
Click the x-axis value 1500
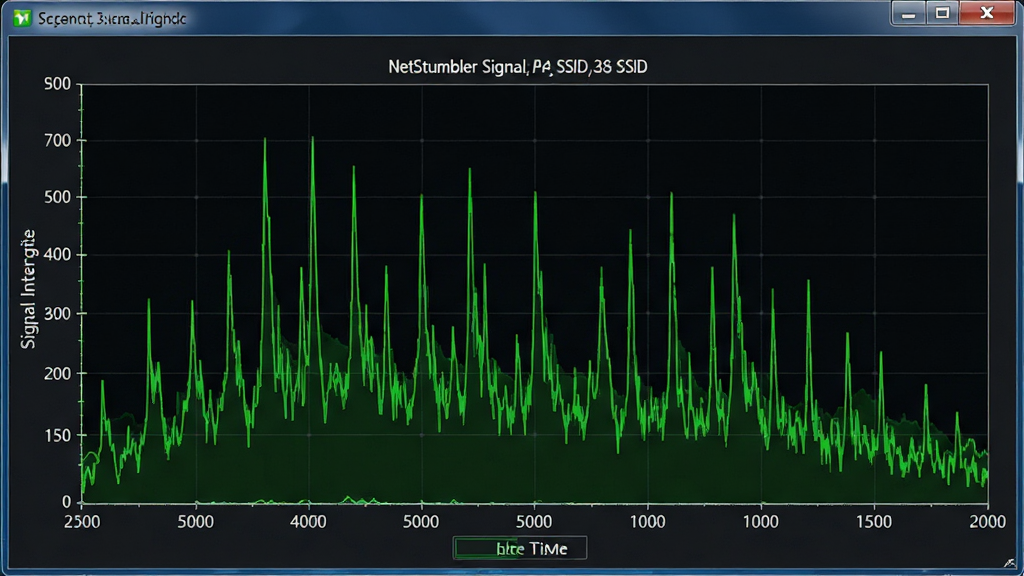(x=874, y=522)
